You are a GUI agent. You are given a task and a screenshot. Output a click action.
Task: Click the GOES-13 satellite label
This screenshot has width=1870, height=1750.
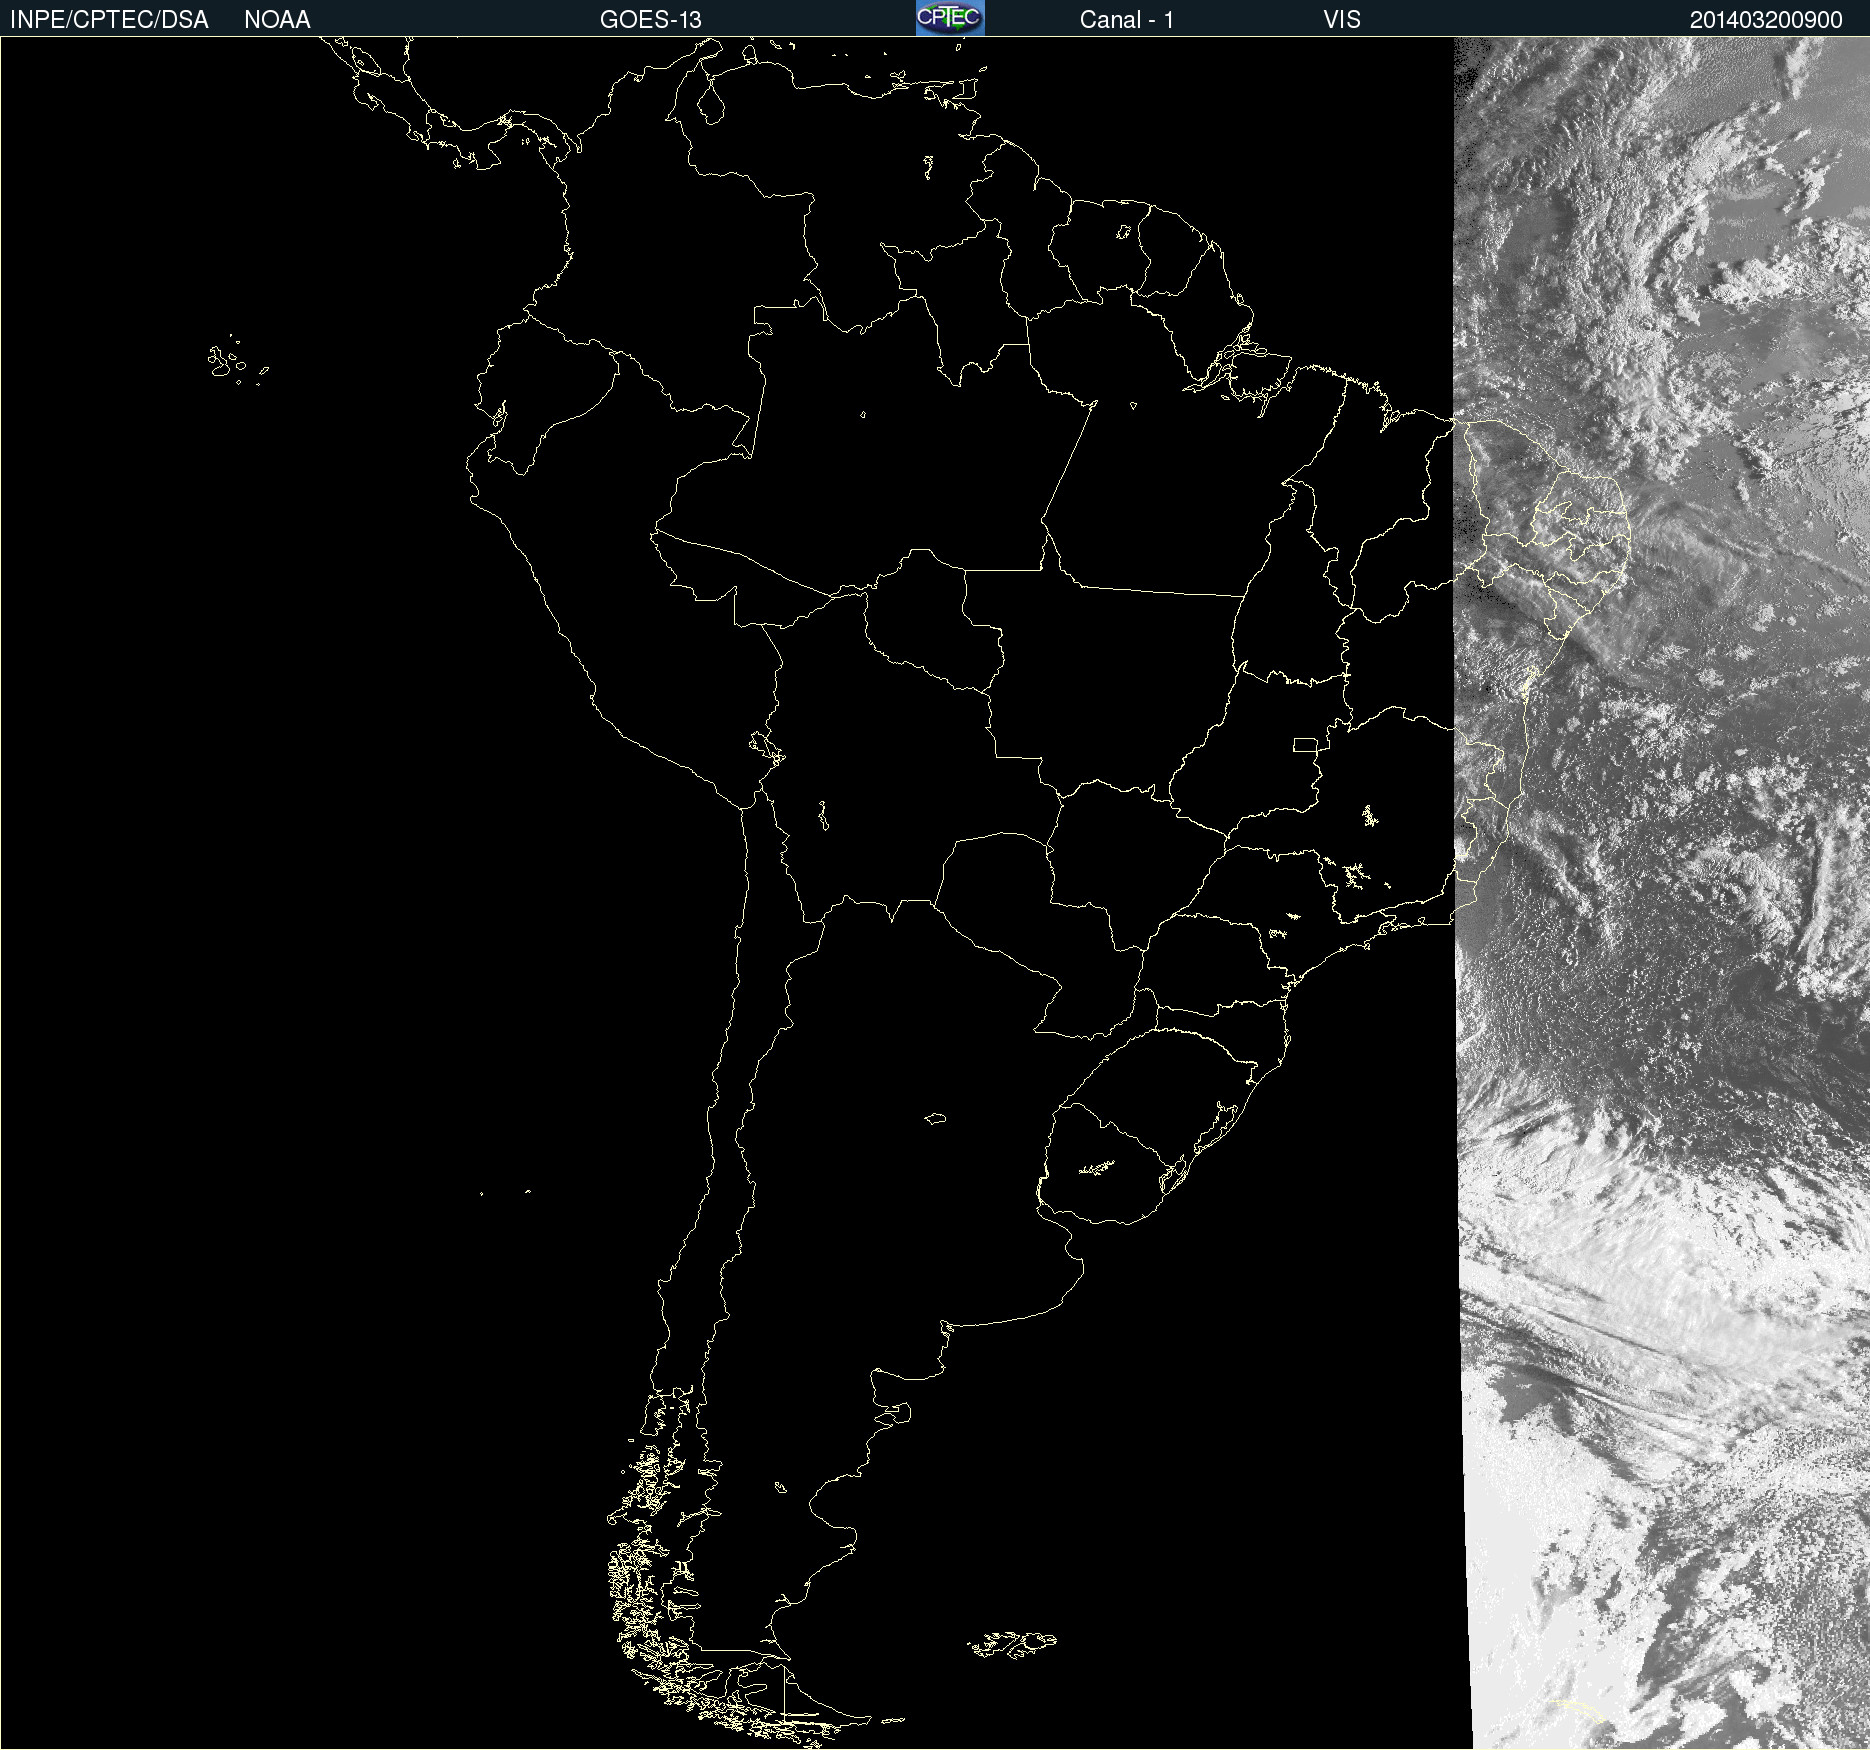click(x=651, y=20)
